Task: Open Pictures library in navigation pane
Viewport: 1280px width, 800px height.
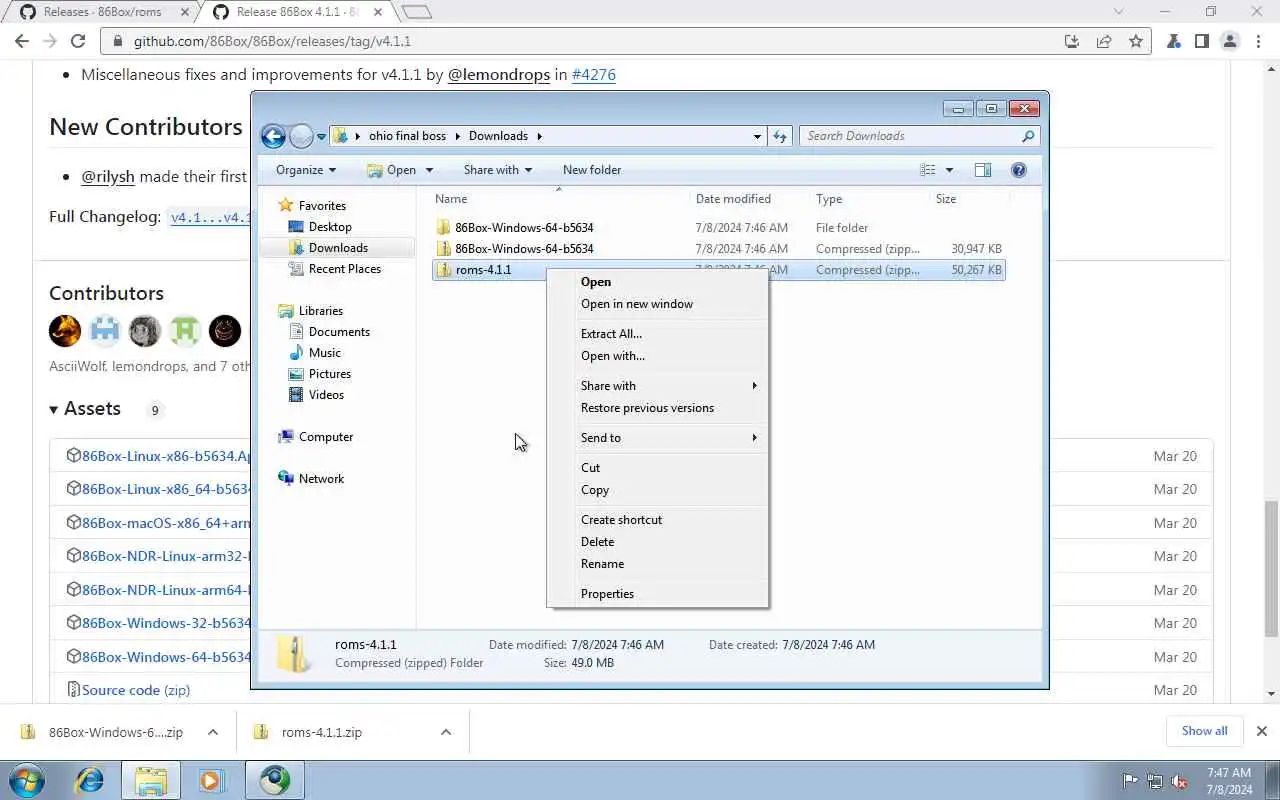Action: pos(330,374)
